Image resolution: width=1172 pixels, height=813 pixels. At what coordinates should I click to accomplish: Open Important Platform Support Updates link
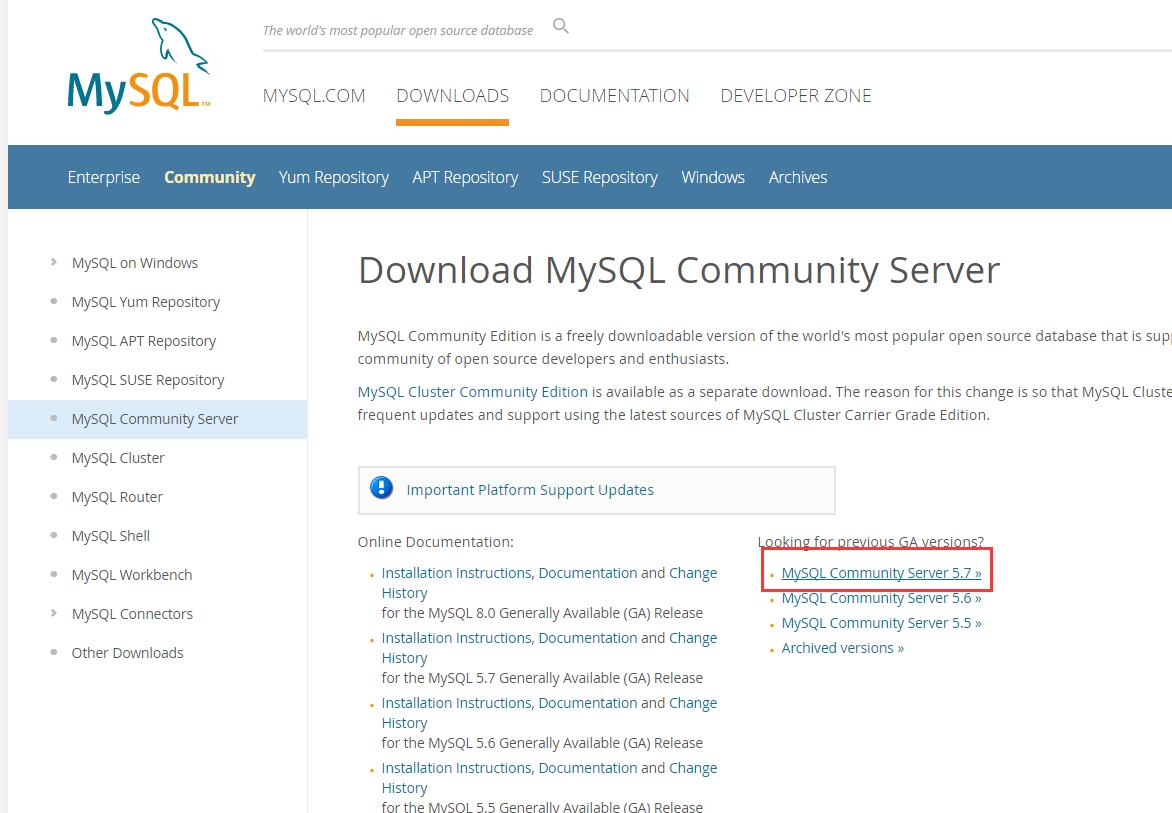pos(530,489)
